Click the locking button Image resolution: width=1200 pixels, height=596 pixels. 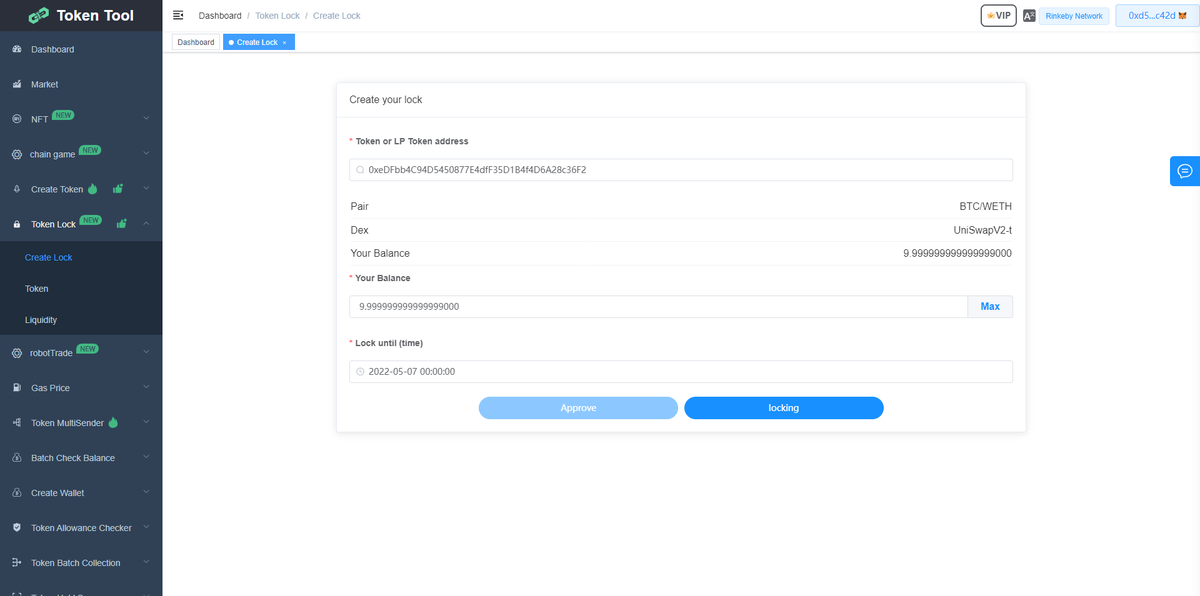[x=784, y=408]
